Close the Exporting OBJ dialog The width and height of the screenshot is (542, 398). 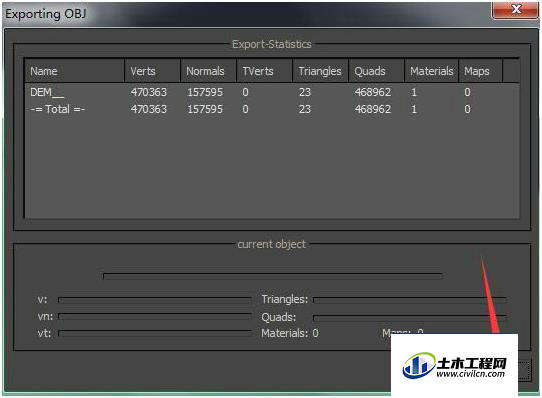516,10
